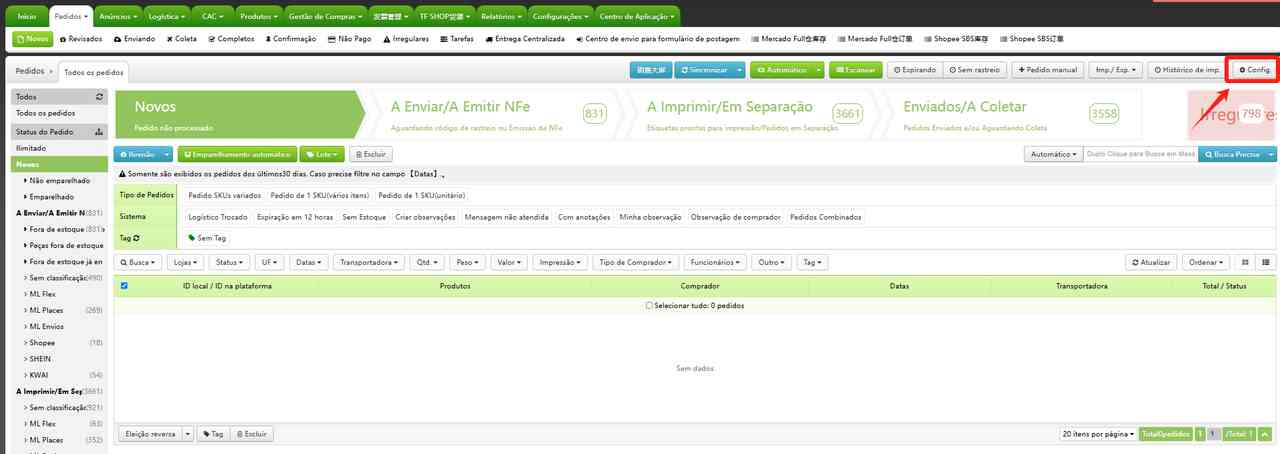
Task: Click the Empacotamento automático button
Action: (237, 155)
